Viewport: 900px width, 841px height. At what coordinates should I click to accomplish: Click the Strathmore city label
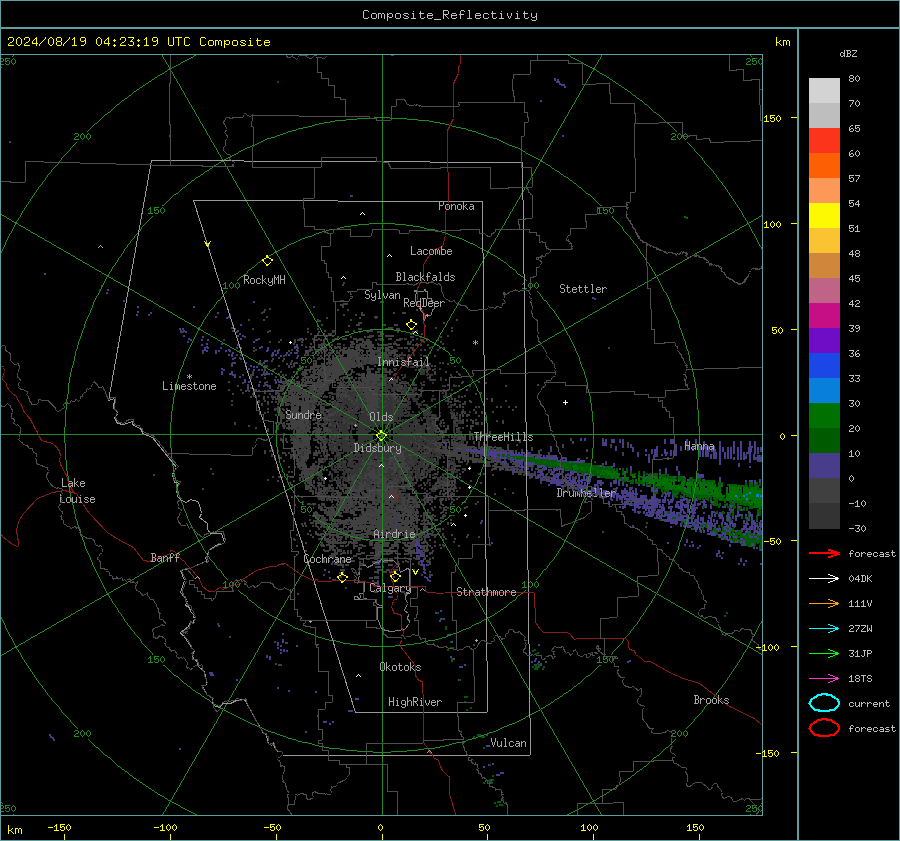[486, 592]
